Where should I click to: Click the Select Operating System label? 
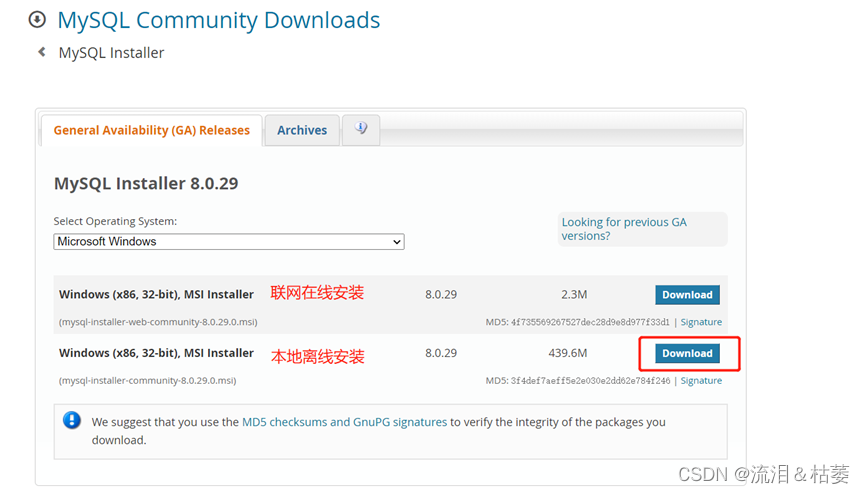point(115,221)
